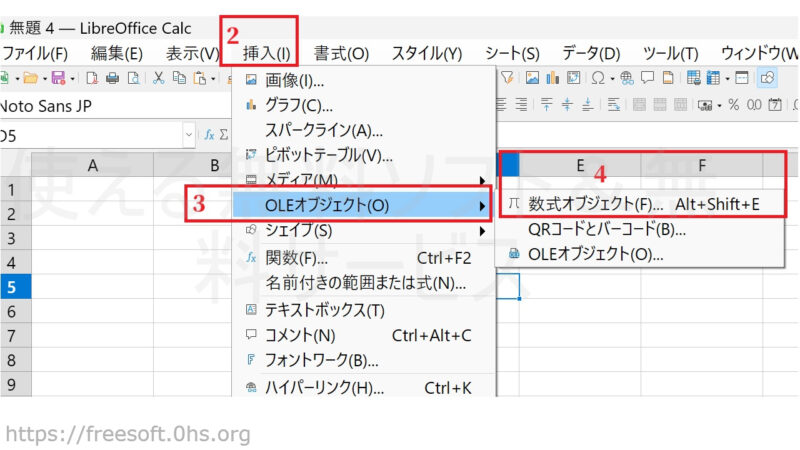Image resolution: width=800 pixels, height=450 pixels.
Task: Click the Sum sigma icon
Action: point(224,135)
